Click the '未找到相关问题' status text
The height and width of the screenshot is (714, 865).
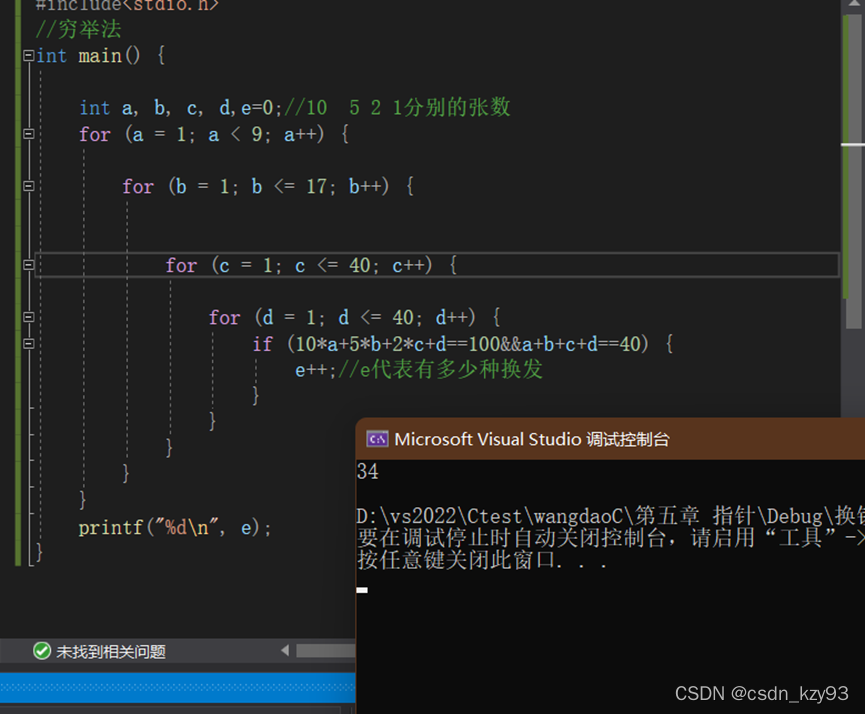(111, 652)
